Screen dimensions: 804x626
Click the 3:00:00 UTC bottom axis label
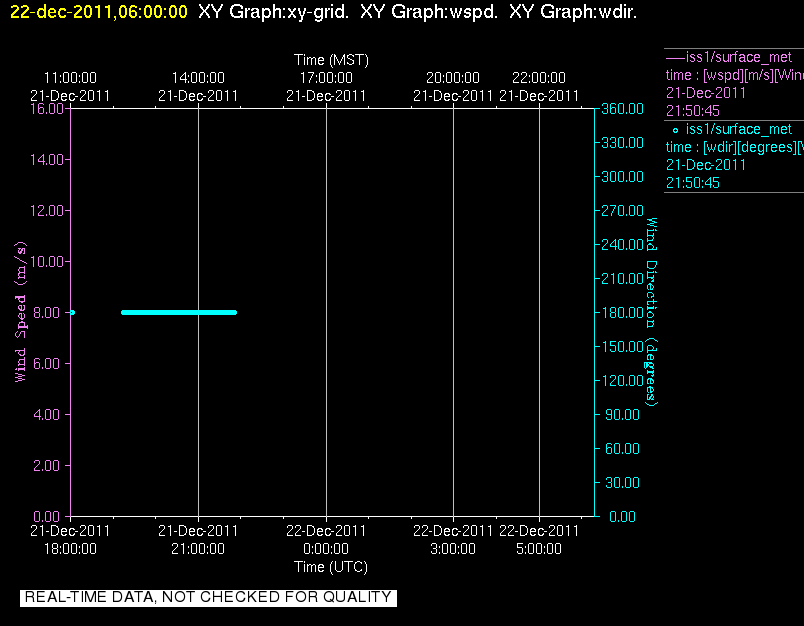453,549
